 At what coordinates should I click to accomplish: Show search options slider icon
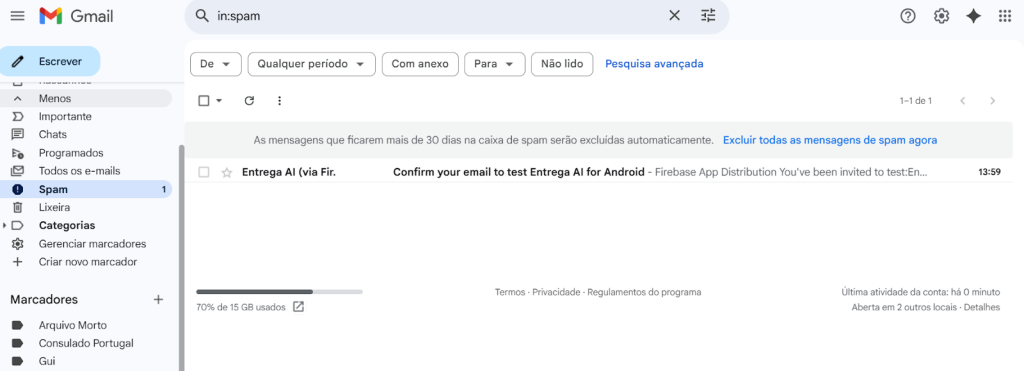(709, 16)
